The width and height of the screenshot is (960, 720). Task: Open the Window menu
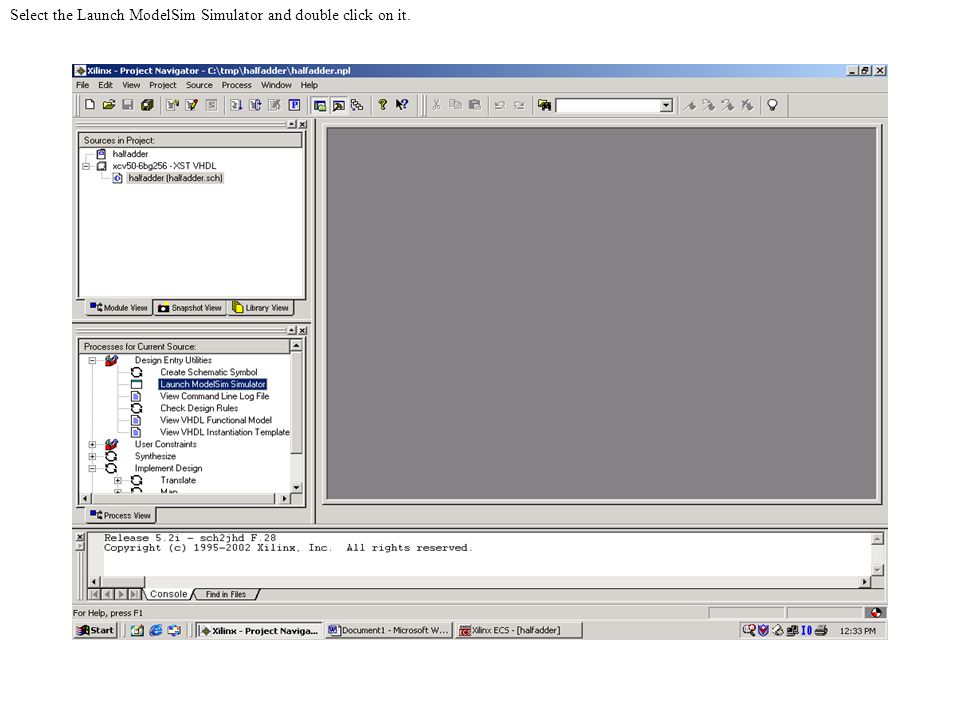(x=276, y=85)
